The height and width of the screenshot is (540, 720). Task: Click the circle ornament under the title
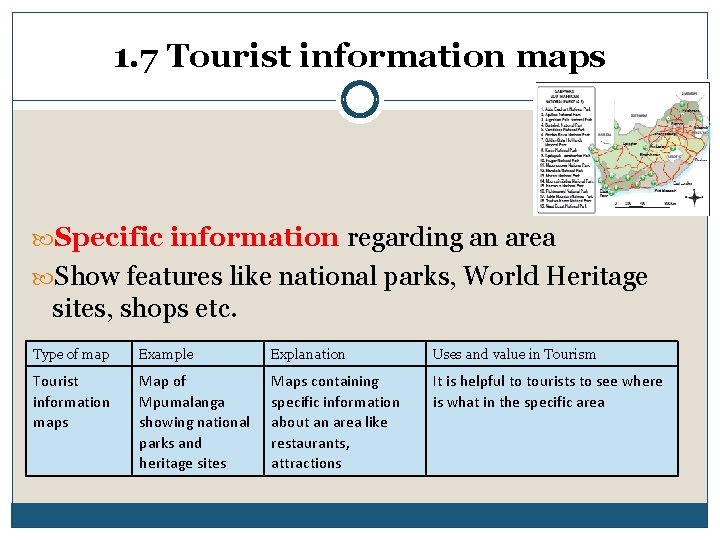360,100
